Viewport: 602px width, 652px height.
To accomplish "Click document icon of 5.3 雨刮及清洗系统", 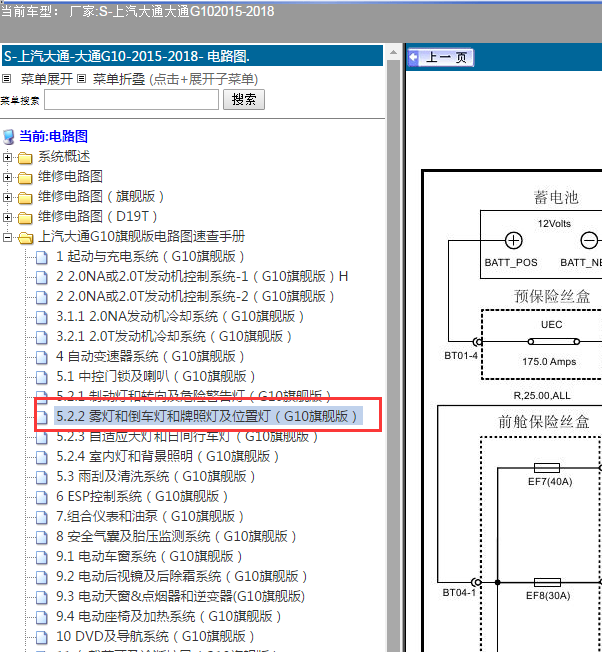I will tap(42, 478).
